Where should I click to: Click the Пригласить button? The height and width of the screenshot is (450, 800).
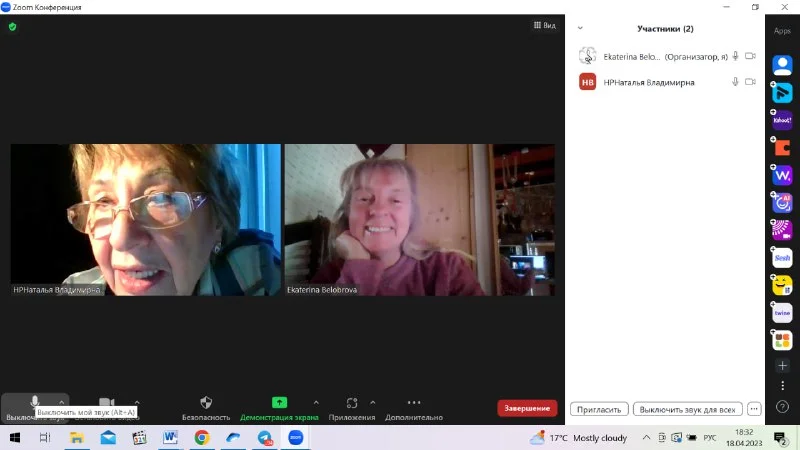click(599, 409)
